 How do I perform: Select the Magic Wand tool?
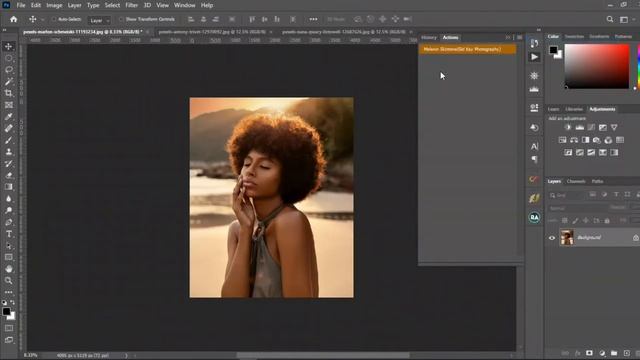pos(8,82)
